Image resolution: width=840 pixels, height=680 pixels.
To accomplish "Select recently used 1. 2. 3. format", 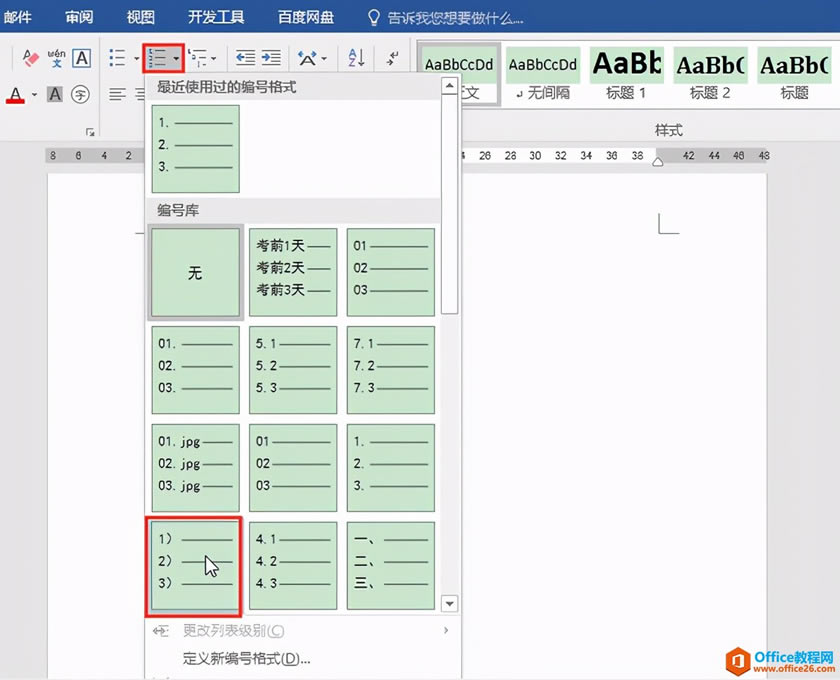I will 196,148.
